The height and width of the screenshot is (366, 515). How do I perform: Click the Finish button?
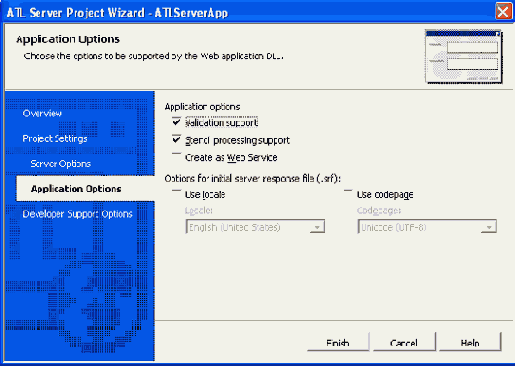[x=338, y=342]
